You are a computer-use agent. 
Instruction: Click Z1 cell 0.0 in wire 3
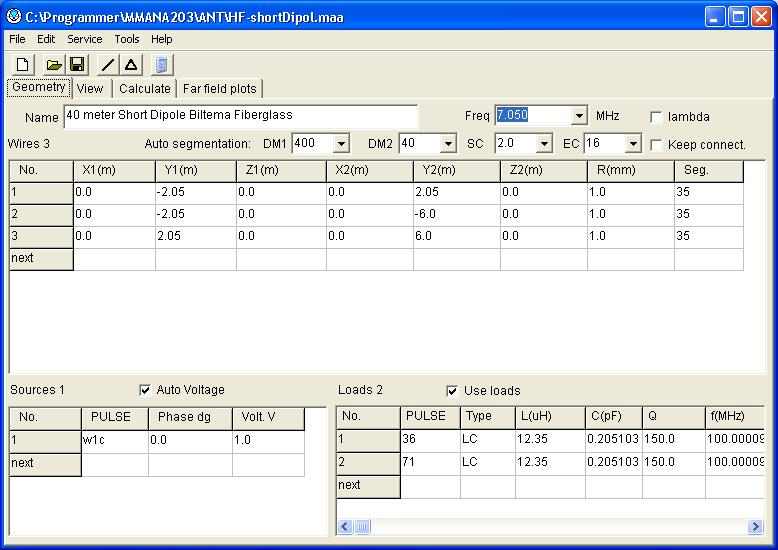[281, 237]
